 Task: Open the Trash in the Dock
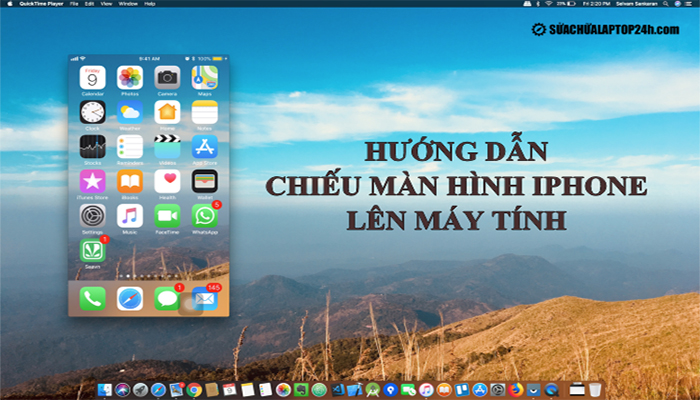pyautogui.click(x=595, y=390)
